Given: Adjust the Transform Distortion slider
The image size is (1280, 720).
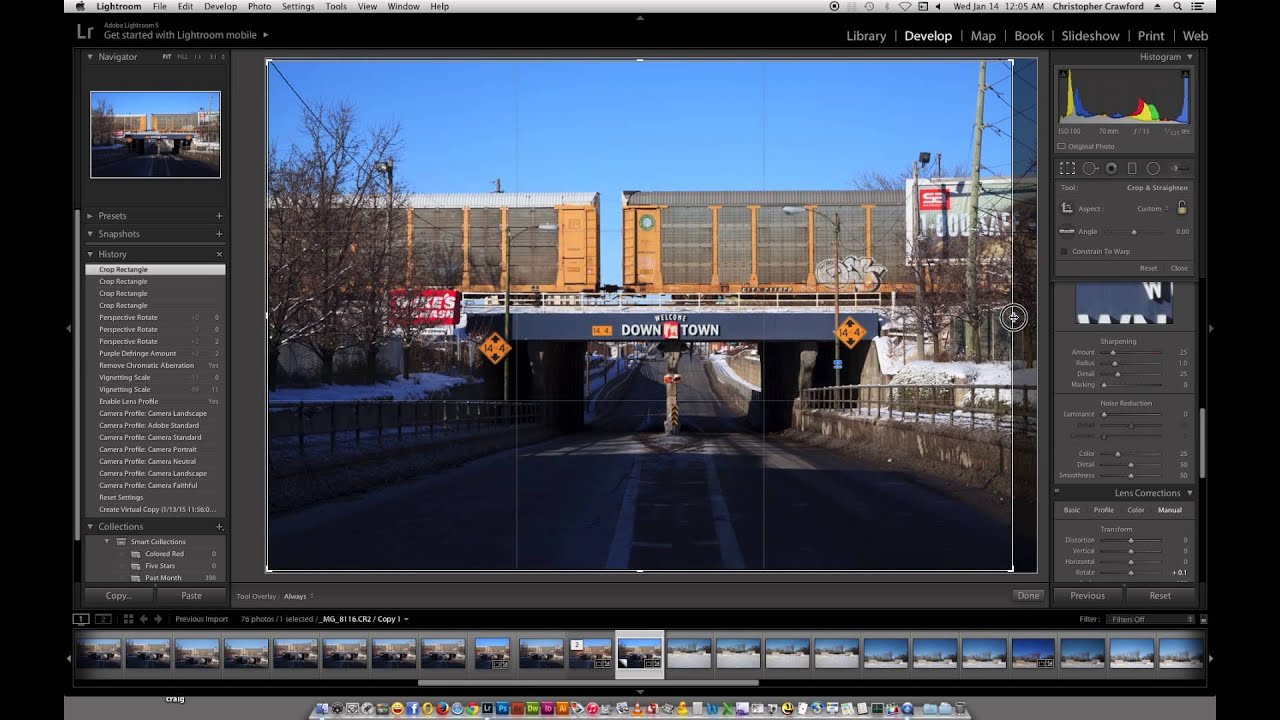Looking at the screenshot, I should 1132,540.
